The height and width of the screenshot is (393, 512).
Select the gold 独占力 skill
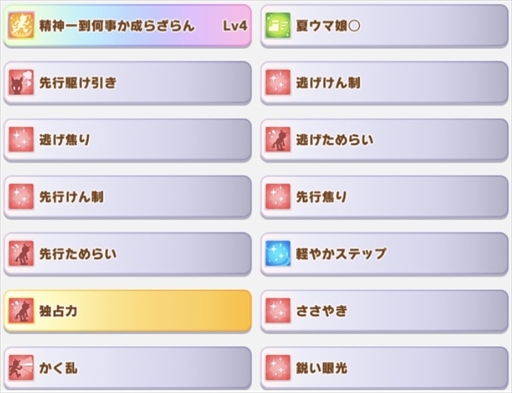[x=127, y=311]
